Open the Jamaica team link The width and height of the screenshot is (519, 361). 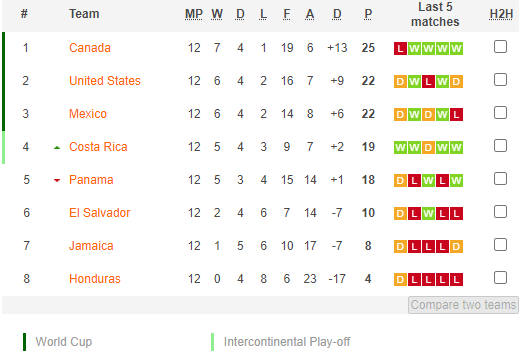(91, 246)
